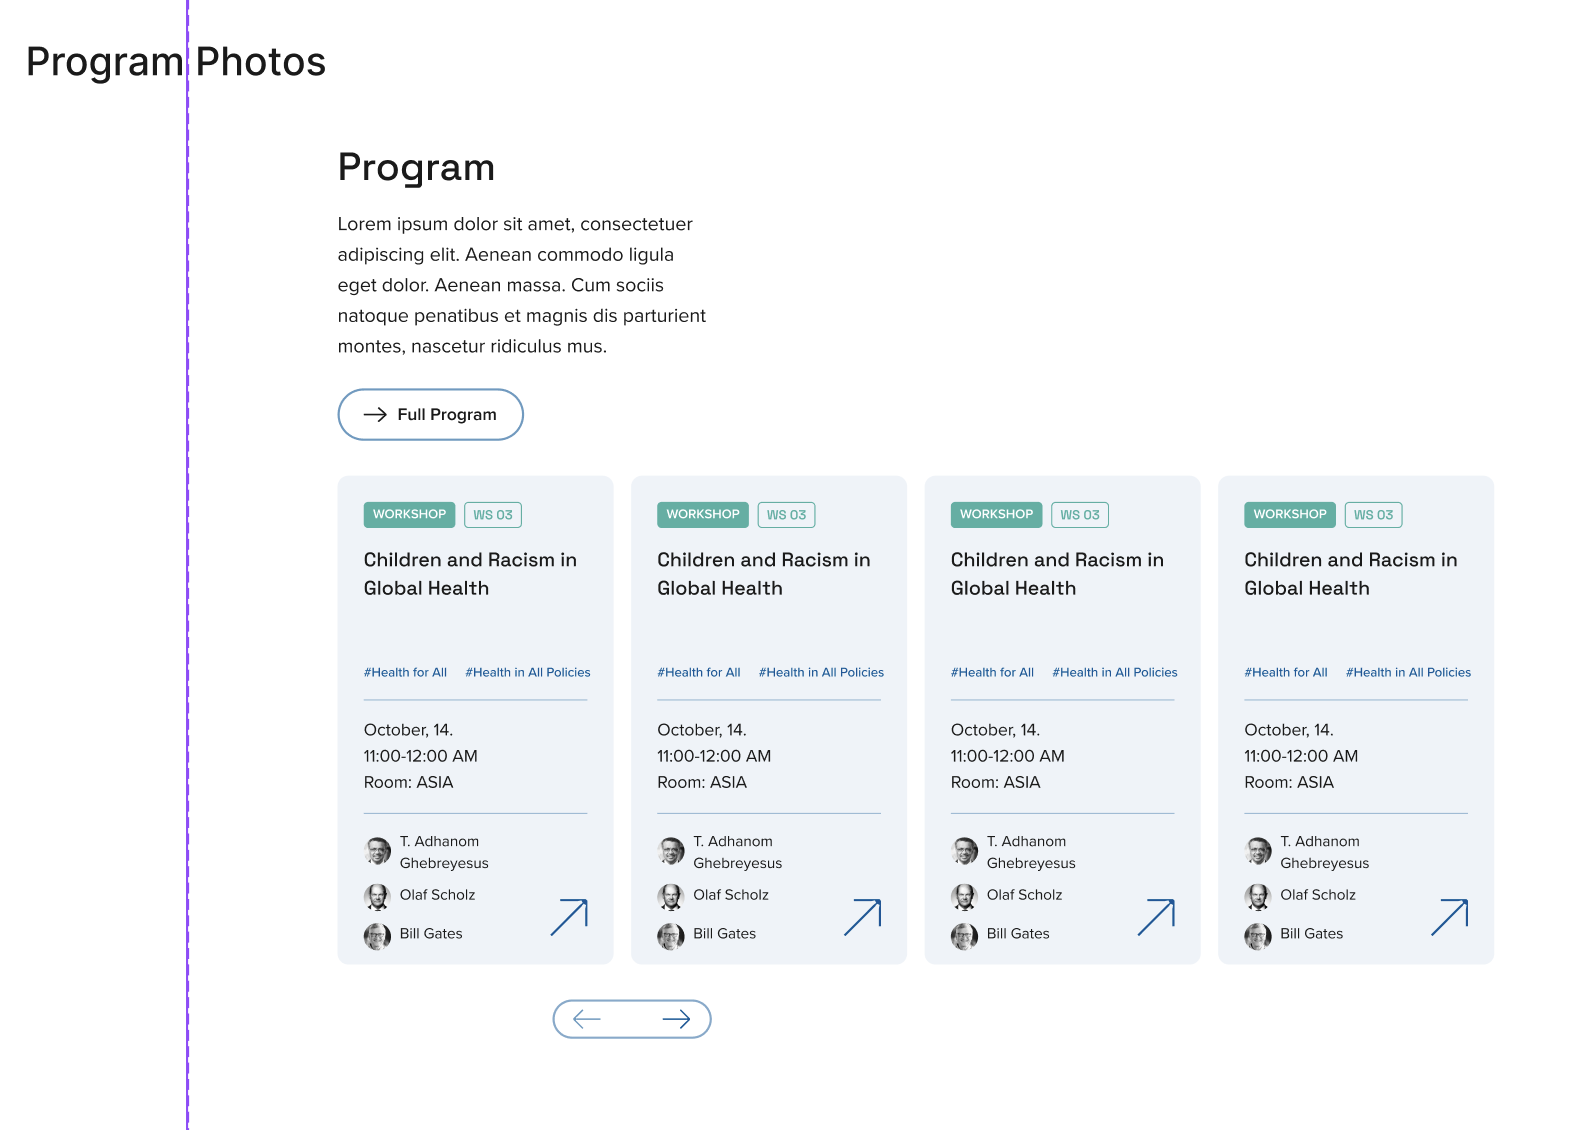1576x1130 pixels.
Task: Open the fourth workshop card's diagonal arrow
Action: 1449,917
